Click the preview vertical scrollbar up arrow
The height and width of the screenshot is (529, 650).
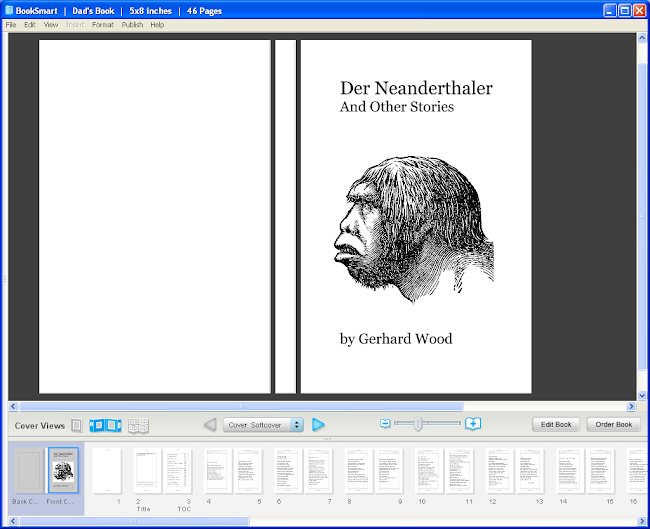point(642,38)
